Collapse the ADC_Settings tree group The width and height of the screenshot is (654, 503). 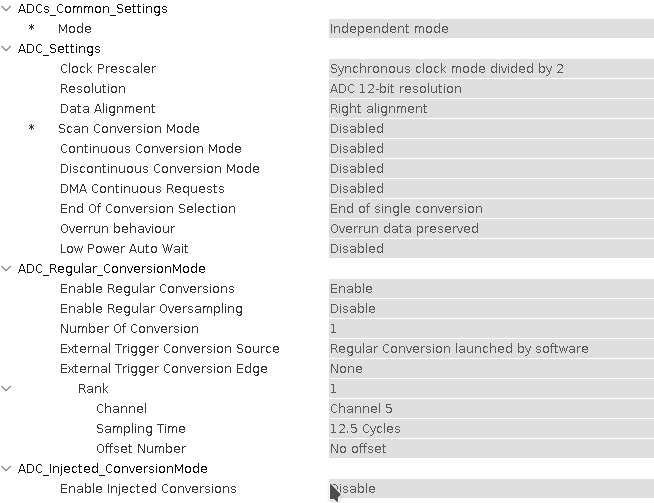[8, 49]
